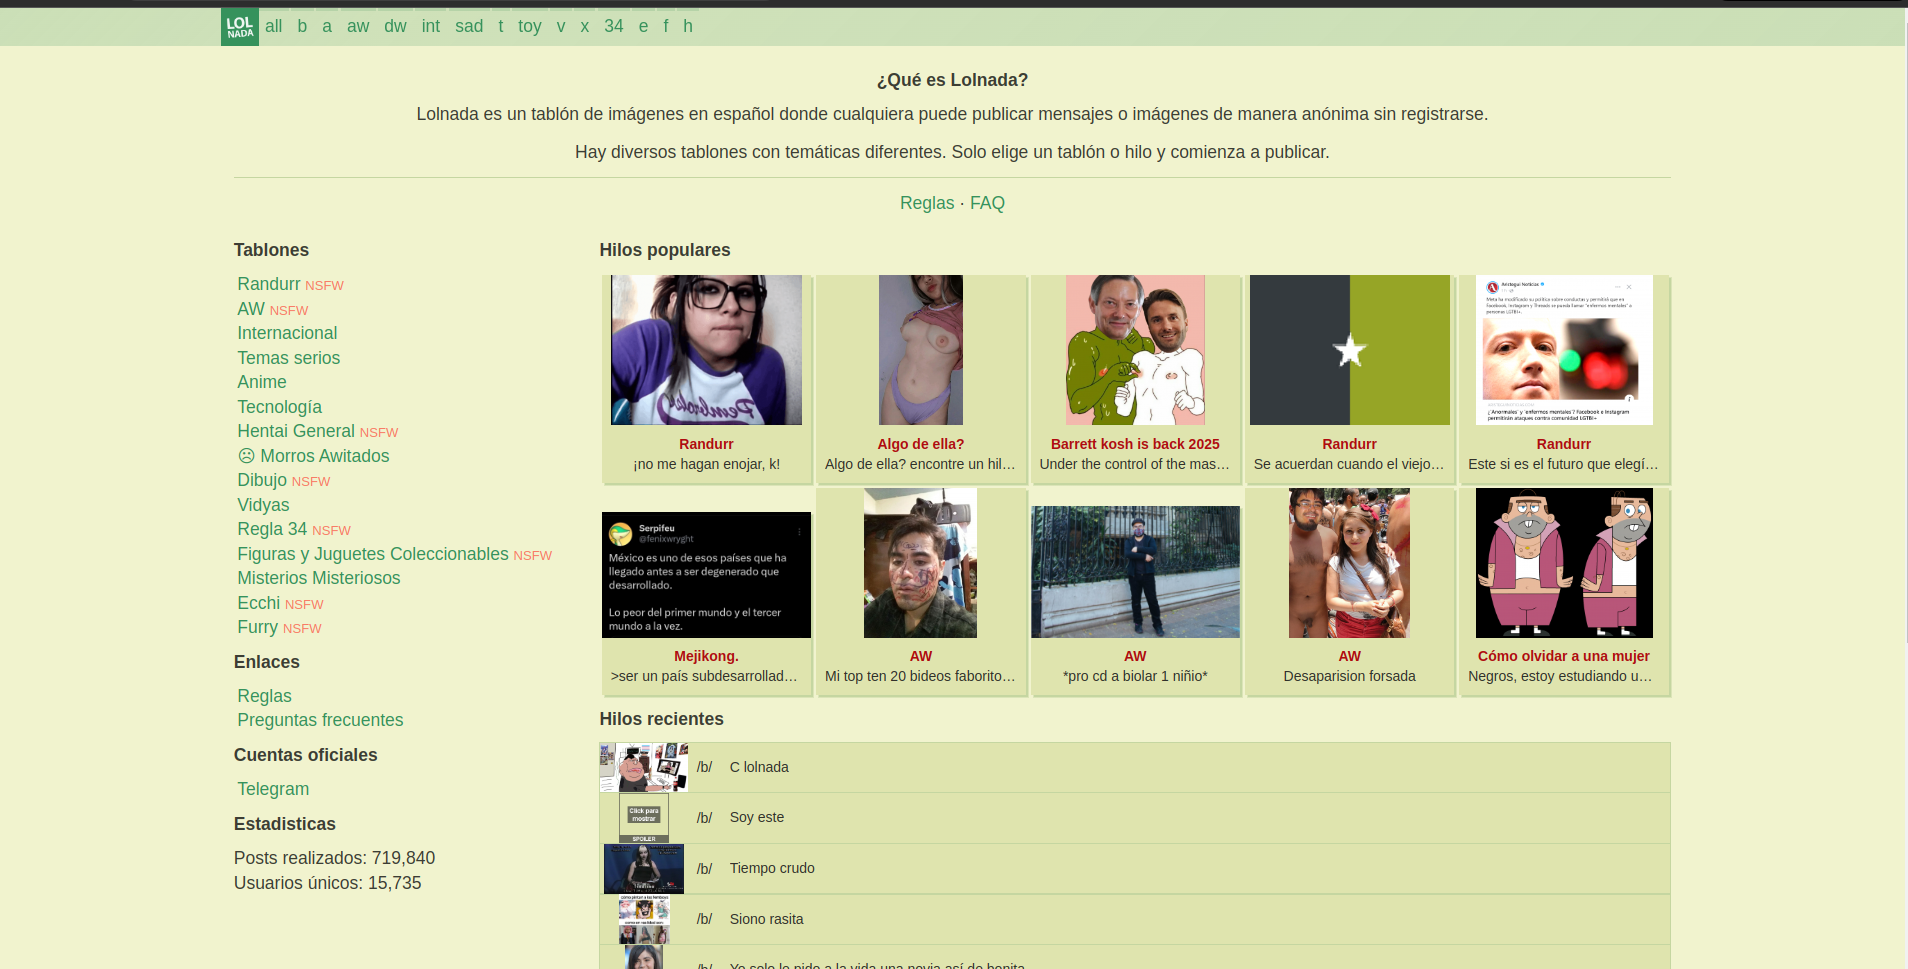Select the Vidyas board in sidebar
This screenshot has width=1908, height=969.
(263, 505)
